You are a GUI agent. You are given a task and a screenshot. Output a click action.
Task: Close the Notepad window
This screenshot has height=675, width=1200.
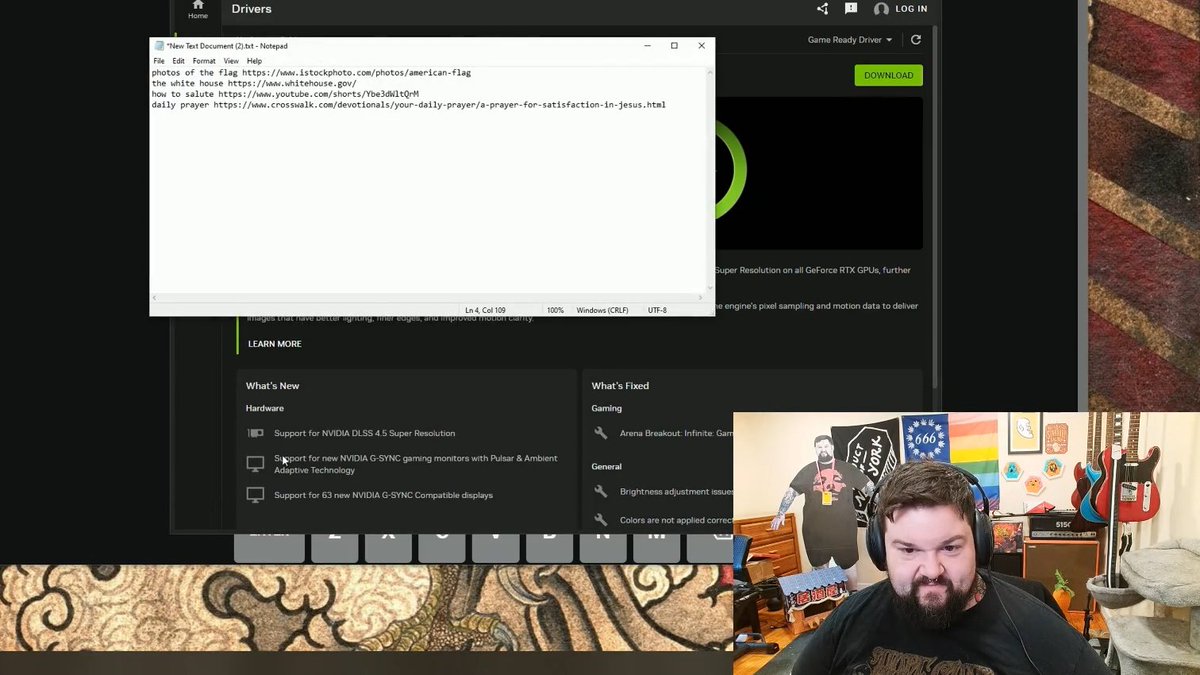tap(701, 45)
